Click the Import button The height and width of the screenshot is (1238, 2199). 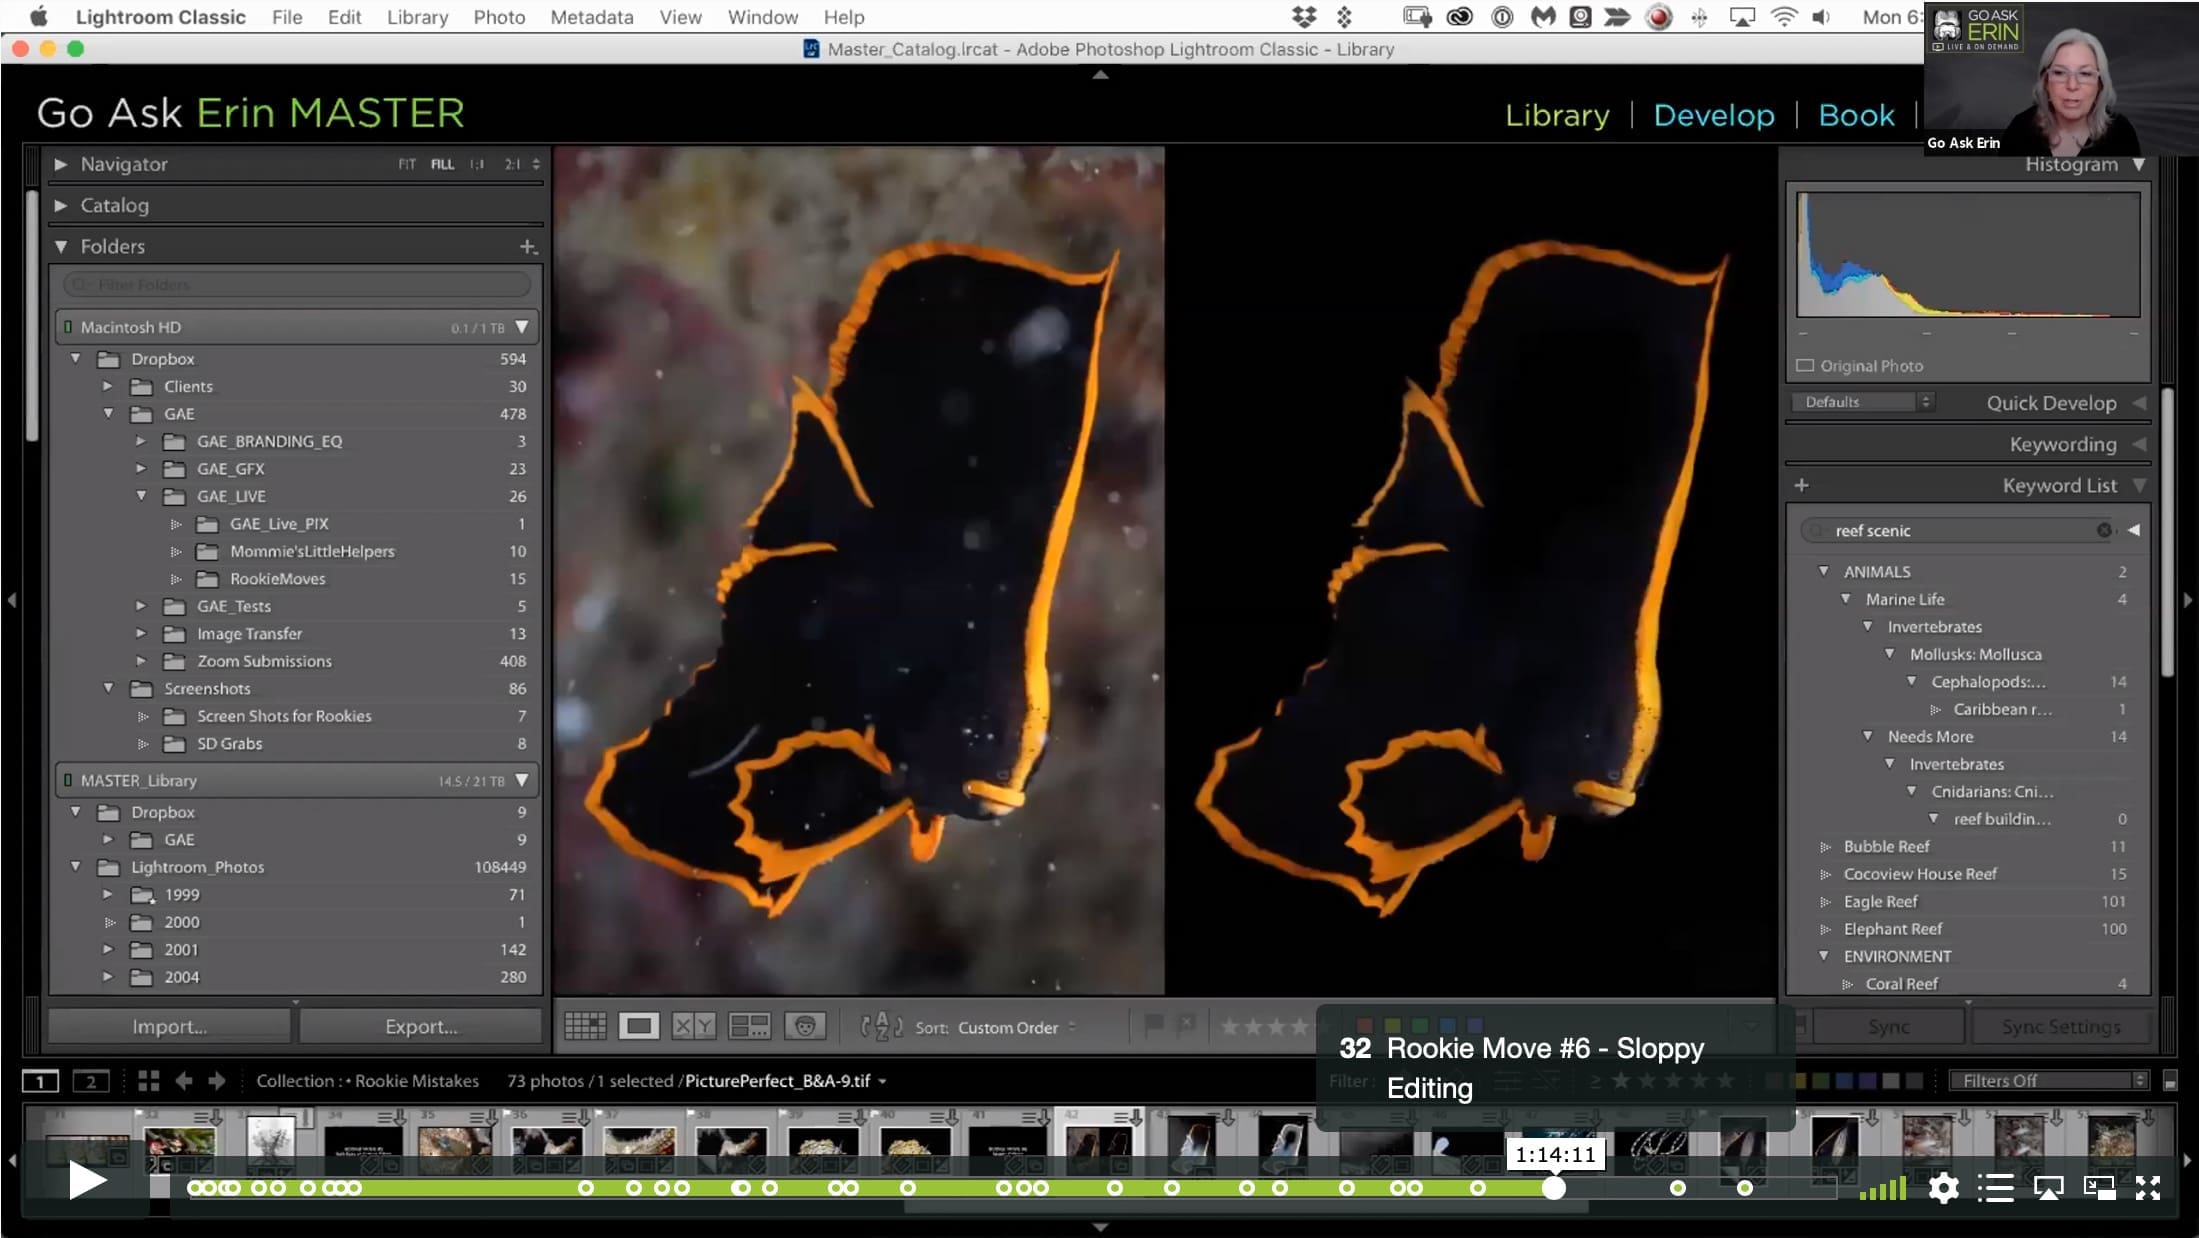pos(170,1027)
